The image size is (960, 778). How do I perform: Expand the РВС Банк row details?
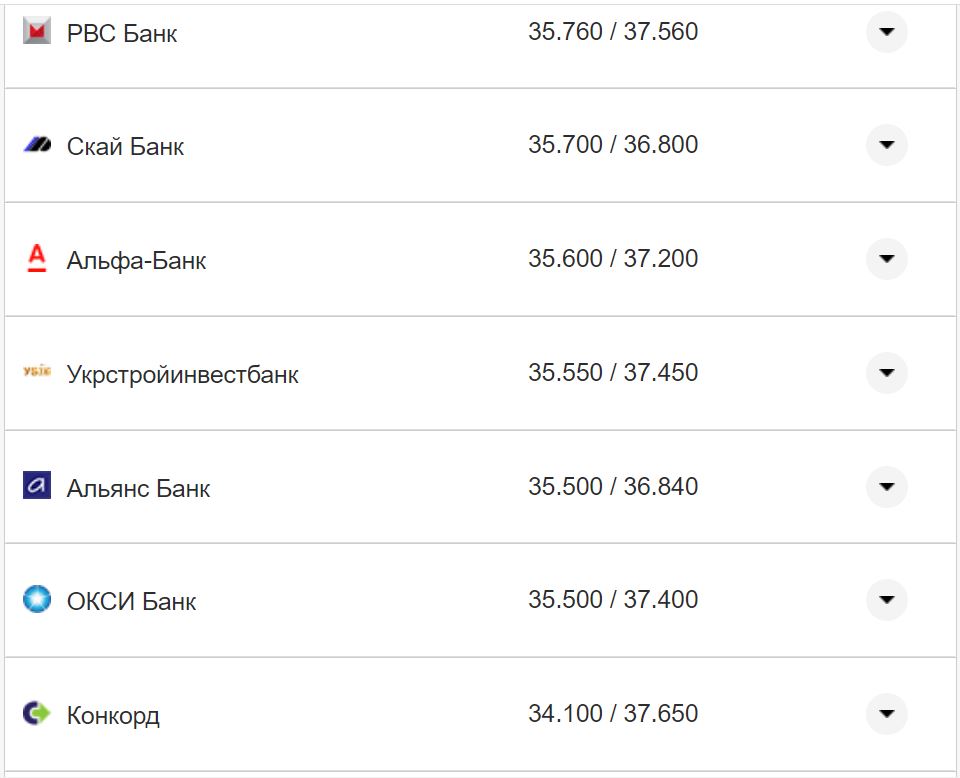click(x=886, y=32)
